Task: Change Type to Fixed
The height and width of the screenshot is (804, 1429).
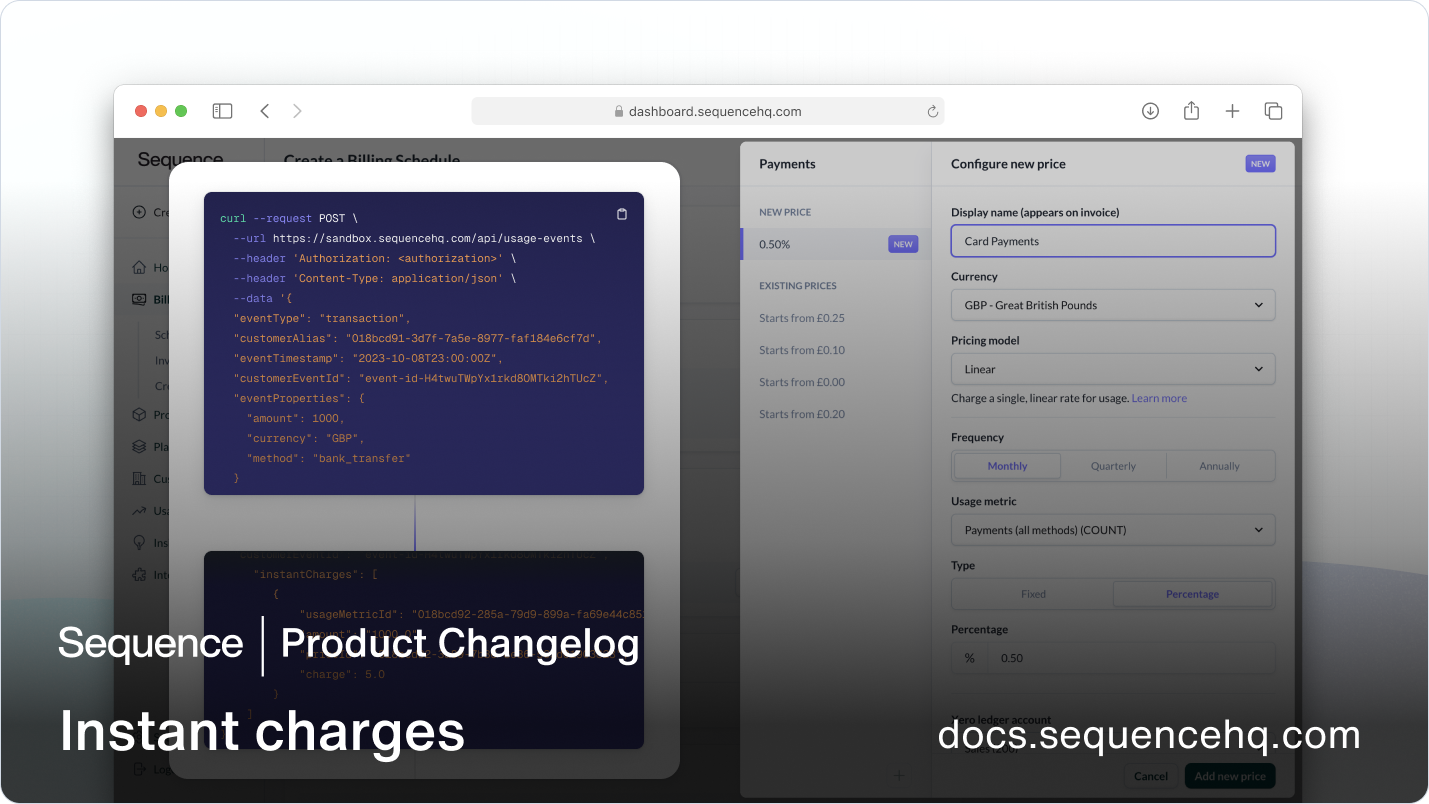Action: point(1034,593)
